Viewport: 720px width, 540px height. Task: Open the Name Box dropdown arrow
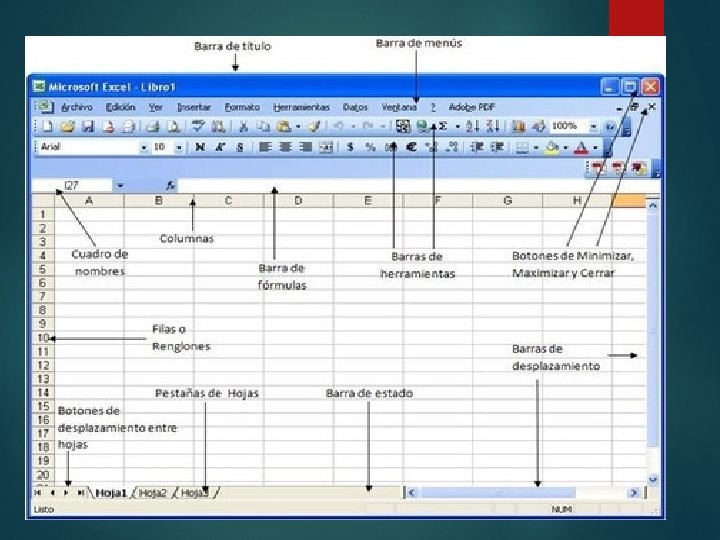pyautogui.click(x=120, y=186)
